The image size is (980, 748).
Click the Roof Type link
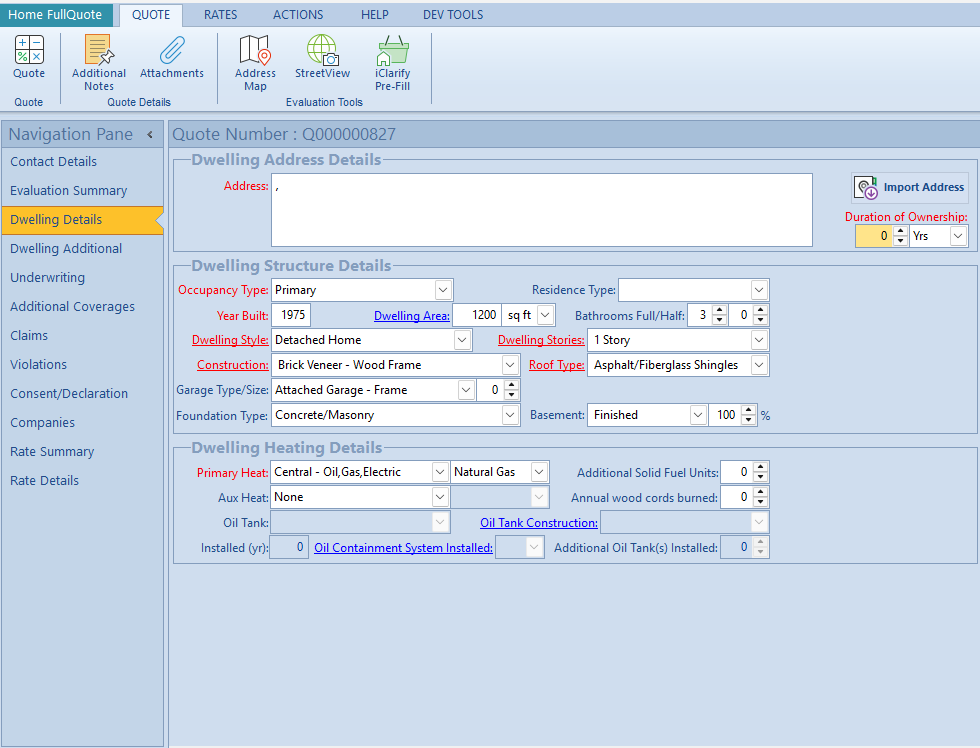[557, 365]
